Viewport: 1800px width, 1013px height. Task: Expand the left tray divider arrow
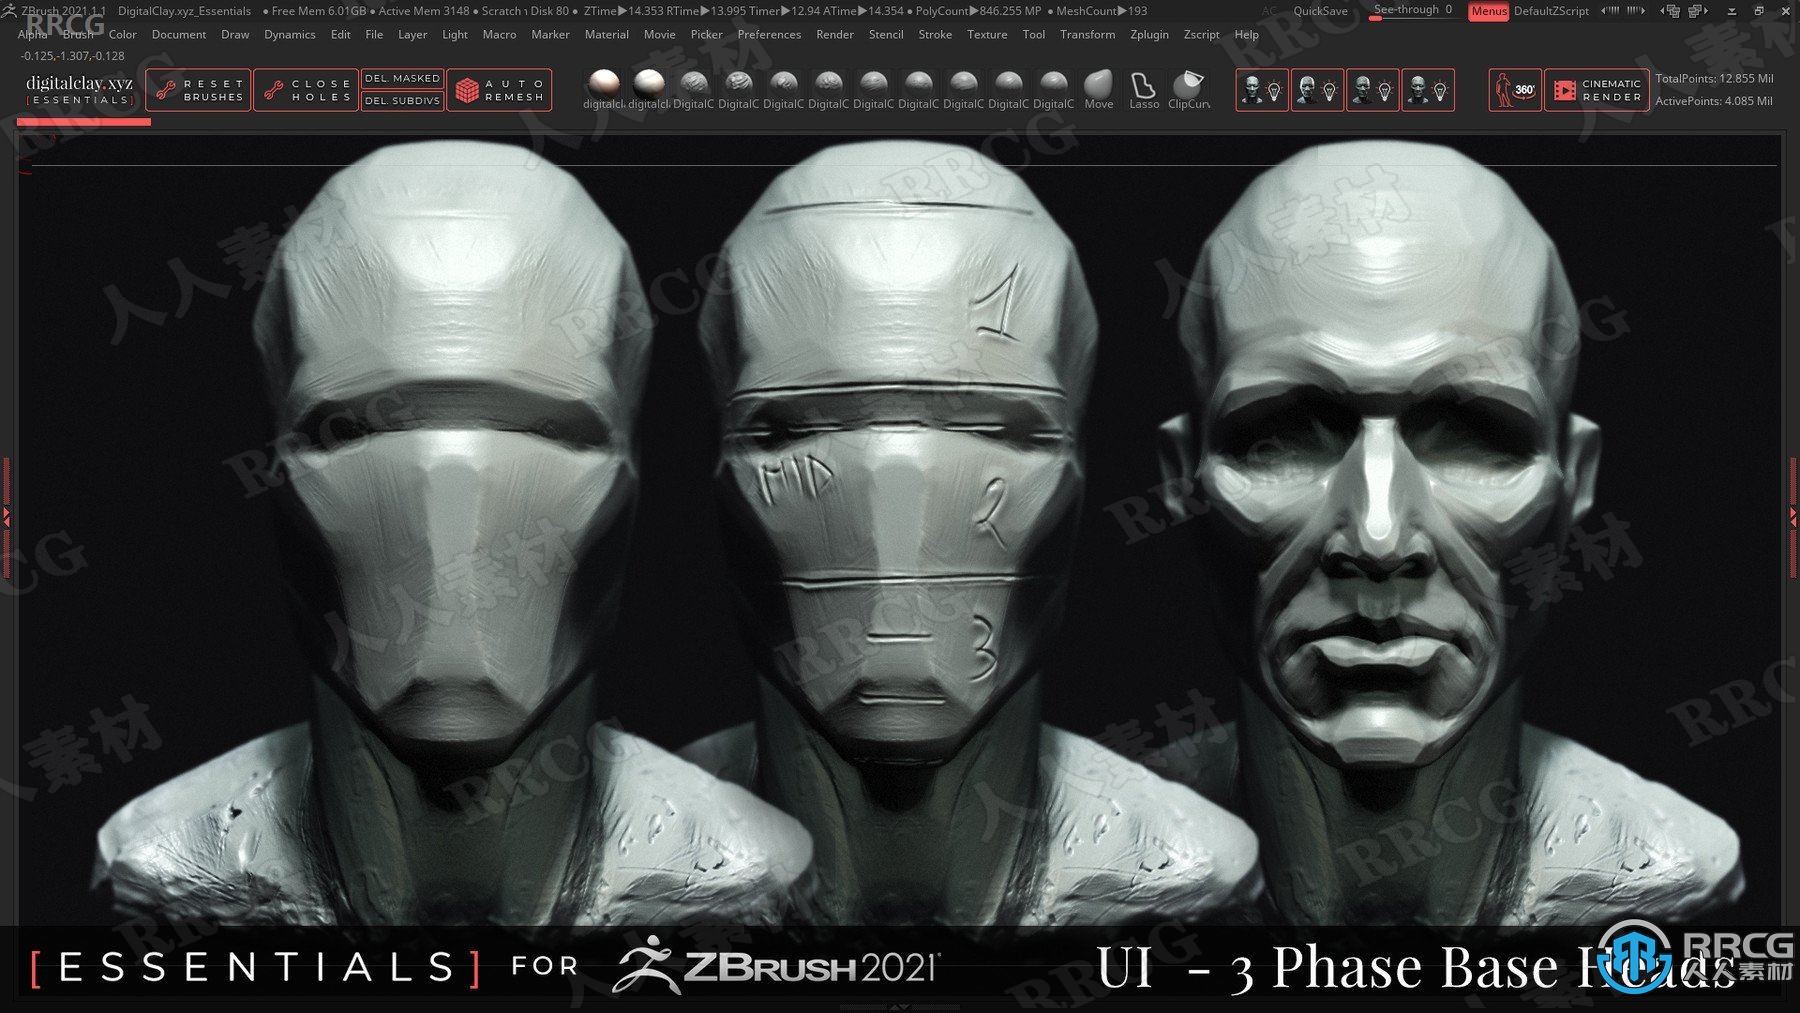[6, 517]
